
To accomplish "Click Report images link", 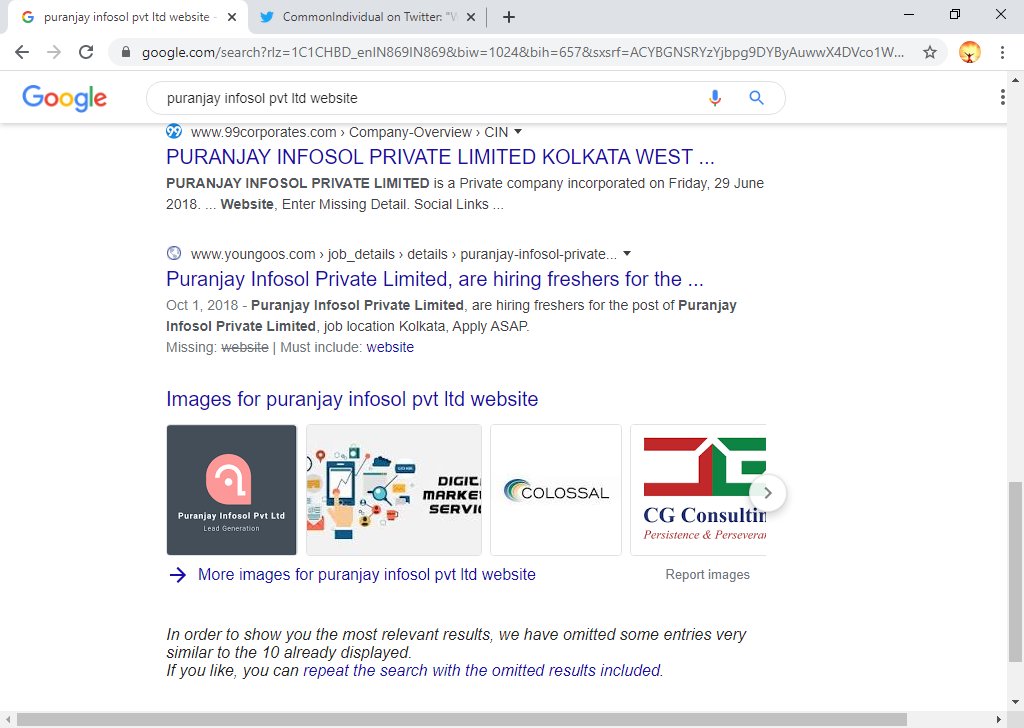I will pos(707,575).
